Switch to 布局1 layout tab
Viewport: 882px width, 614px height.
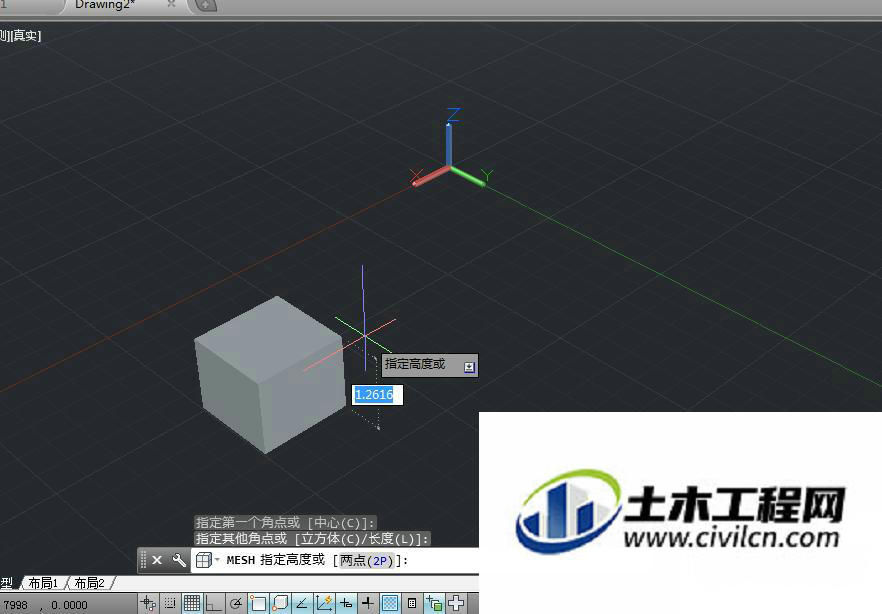coord(43,583)
